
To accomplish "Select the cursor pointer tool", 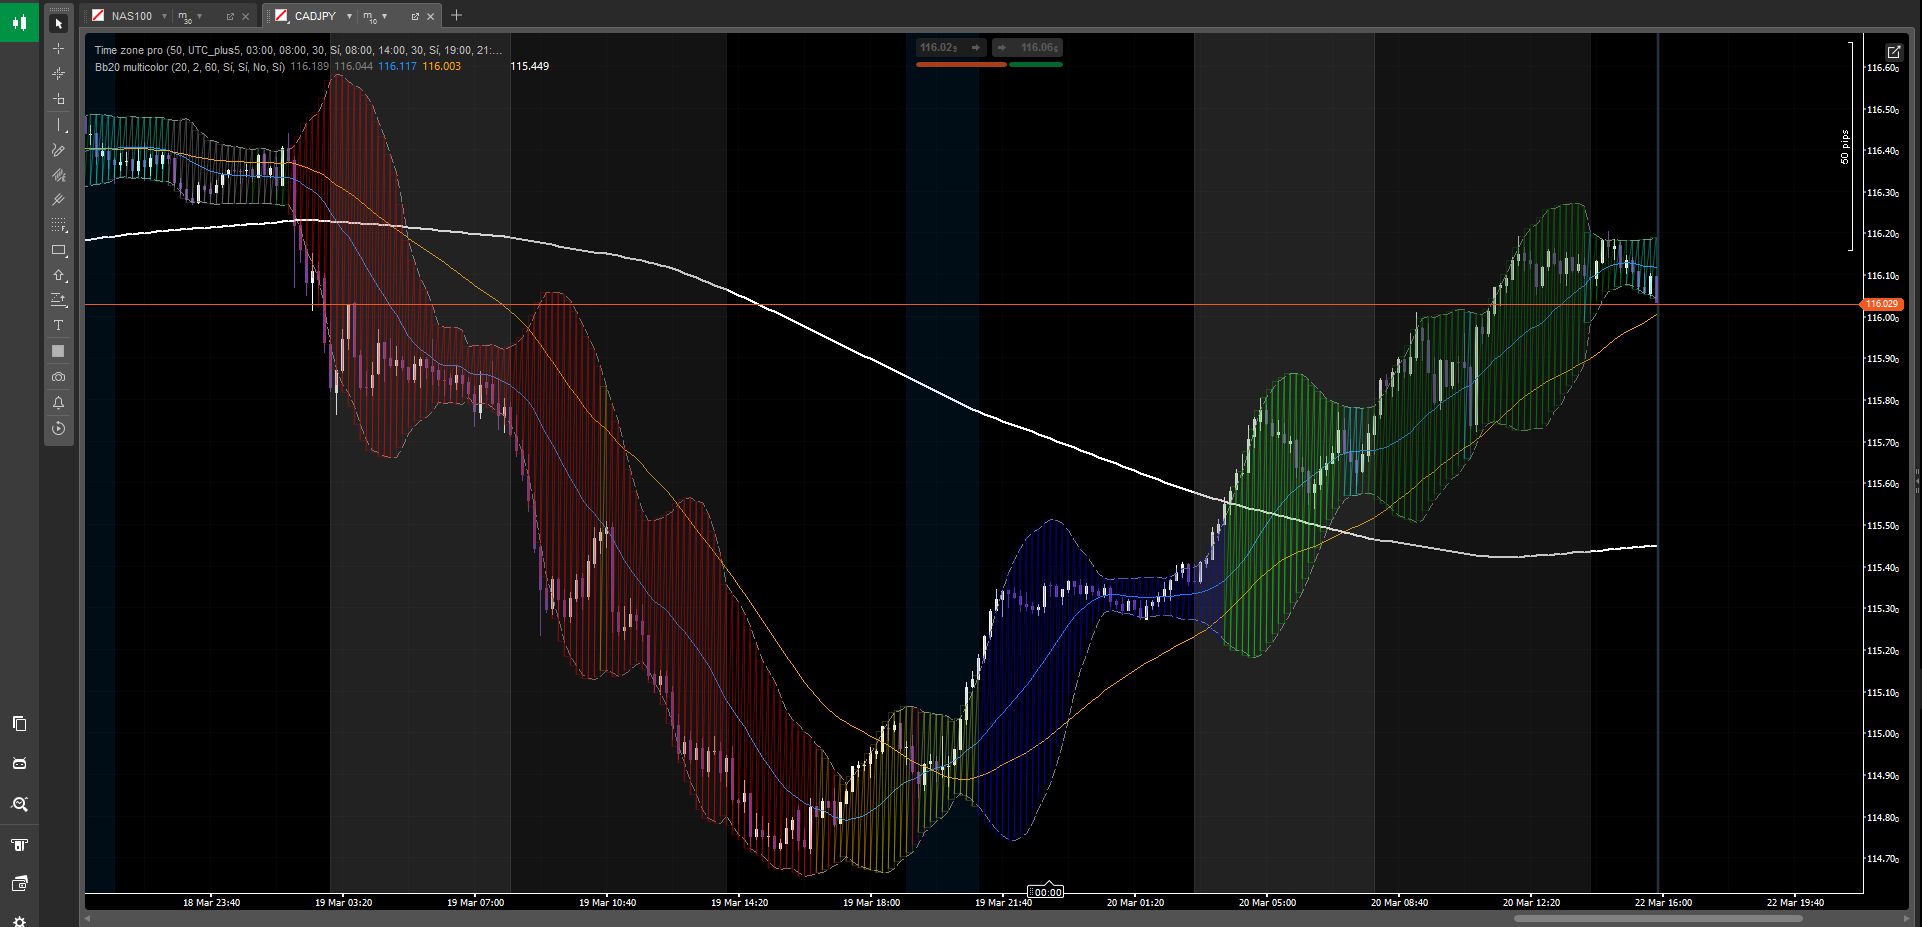I will (59, 23).
